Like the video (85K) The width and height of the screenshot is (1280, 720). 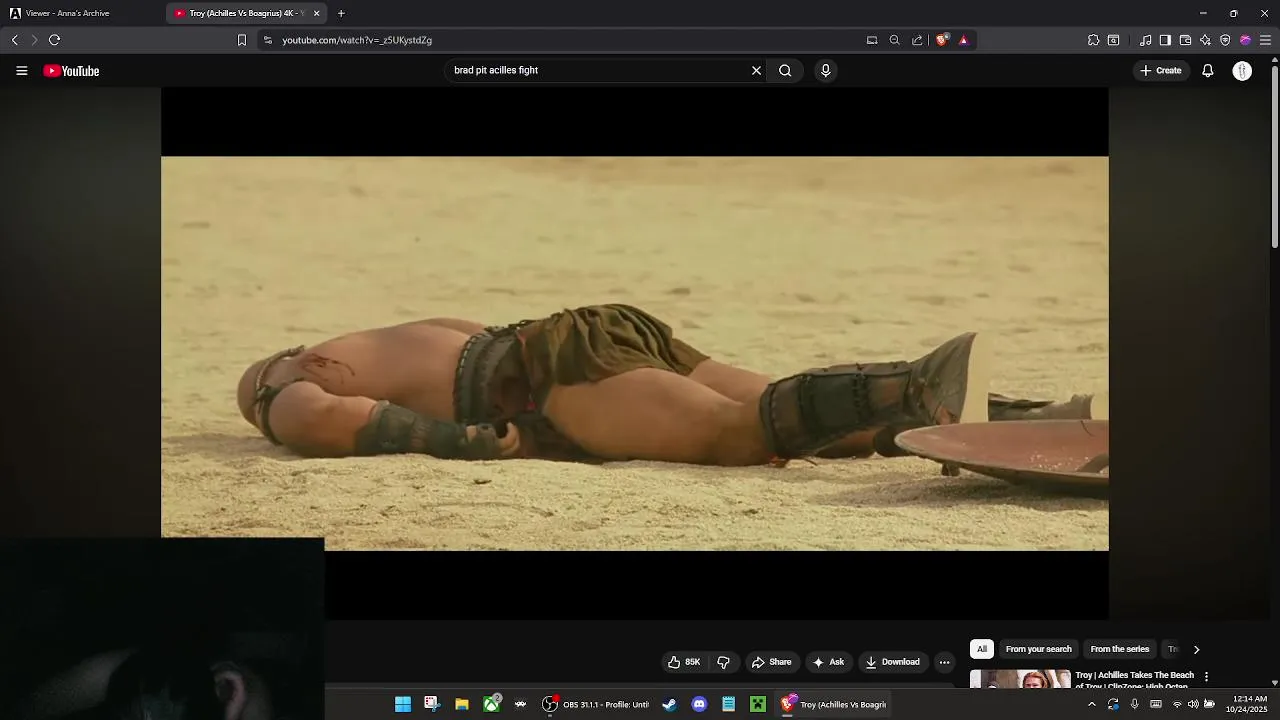[685, 662]
